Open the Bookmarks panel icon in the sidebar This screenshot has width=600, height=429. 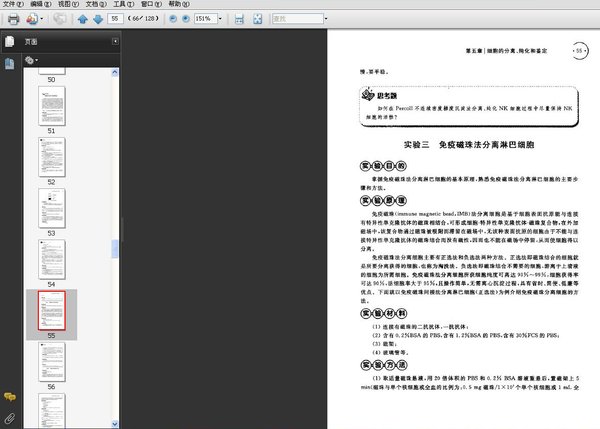coord(9,63)
